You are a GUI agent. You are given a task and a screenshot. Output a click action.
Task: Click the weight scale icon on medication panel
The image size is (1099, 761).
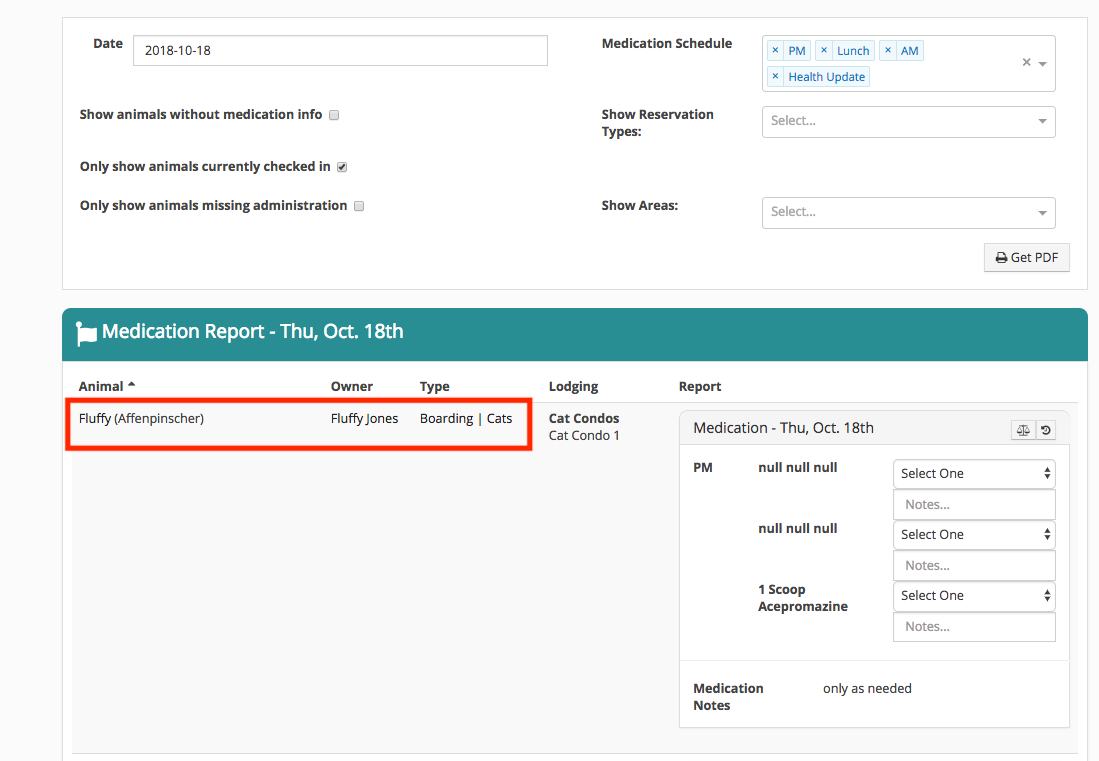coord(1022,430)
